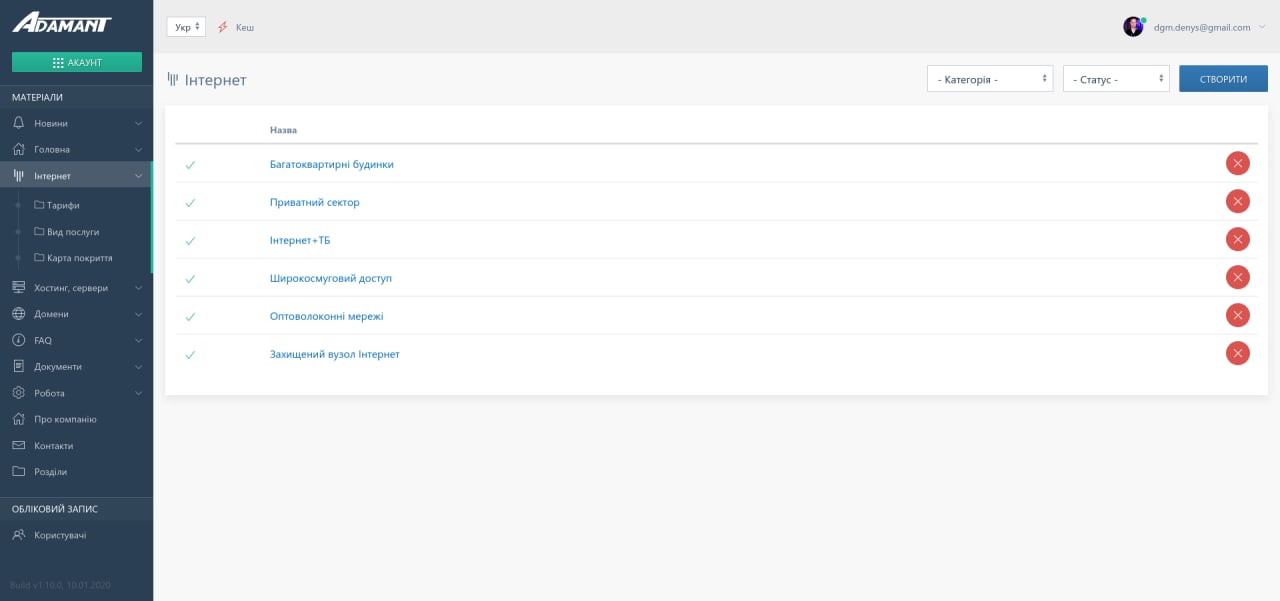Image resolution: width=1280 pixels, height=601 pixels.
Task: Delete the Інтернет+ТБ entry
Action: pyautogui.click(x=1237, y=240)
